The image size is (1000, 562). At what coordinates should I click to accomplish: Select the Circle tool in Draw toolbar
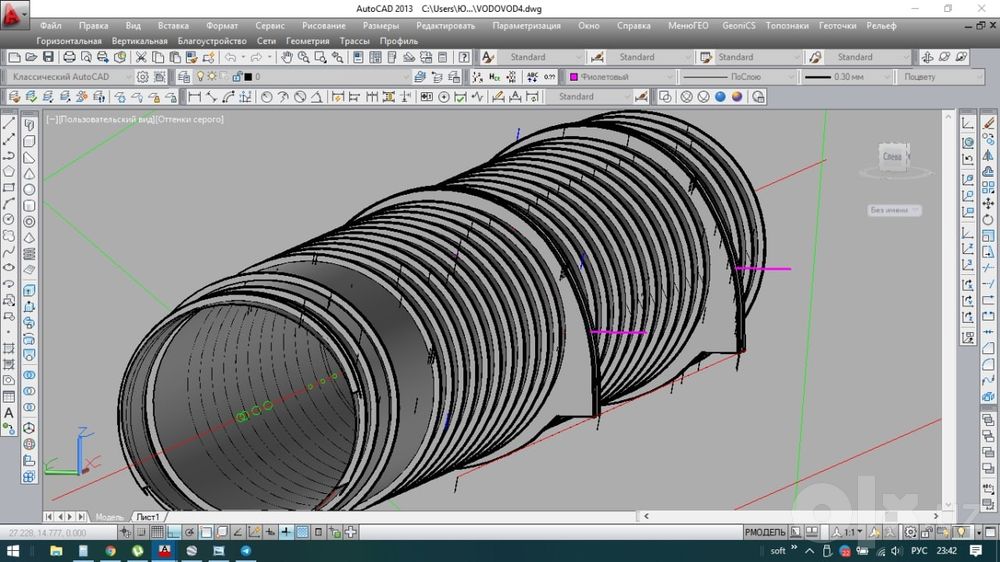9,219
